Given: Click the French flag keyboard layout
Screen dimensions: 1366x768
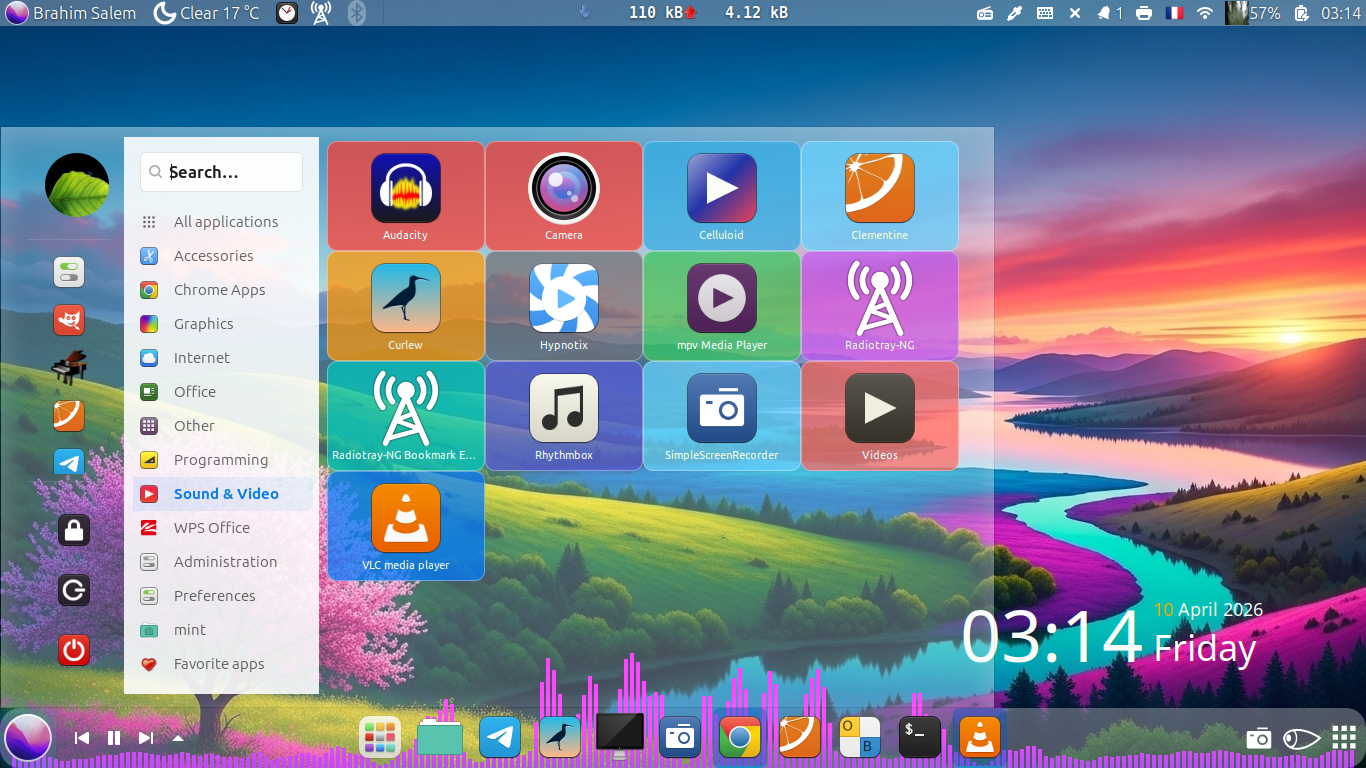Looking at the screenshot, I should [1174, 13].
